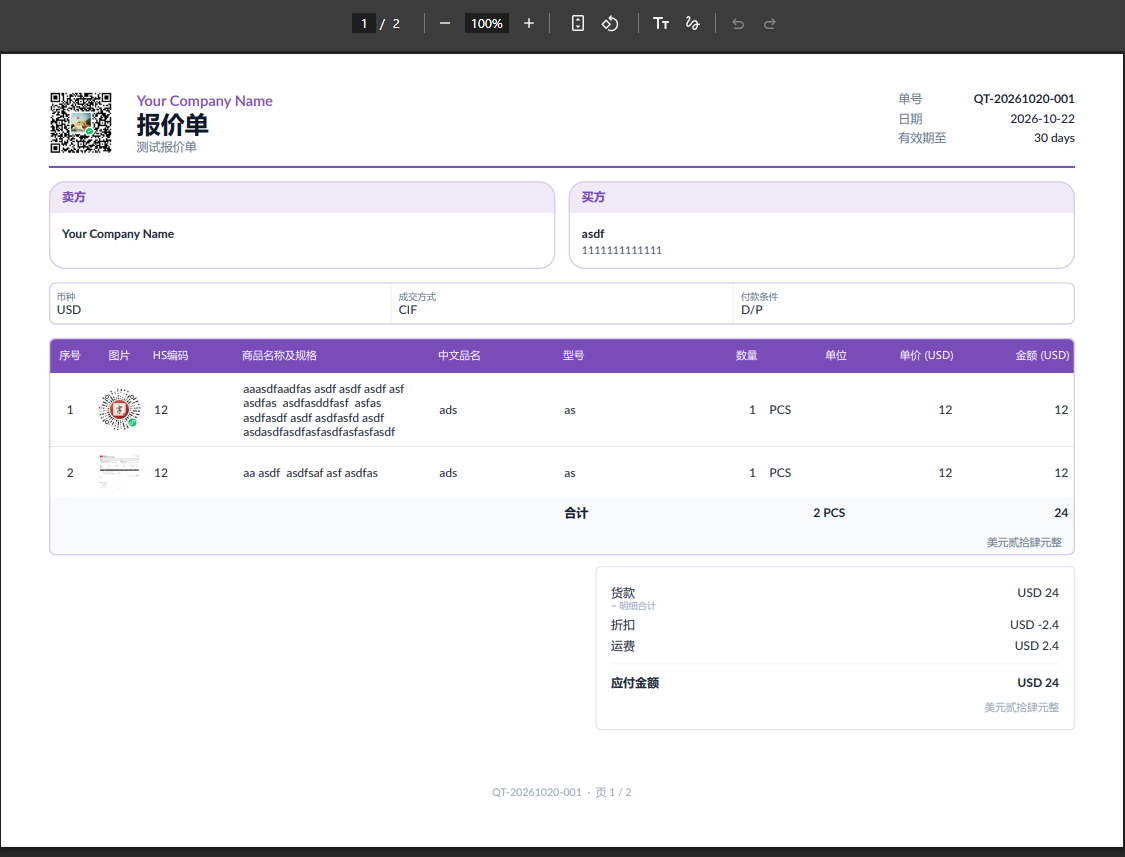Rotate the document with rotate icon
This screenshot has width=1125, height=857.
[610, 24]
